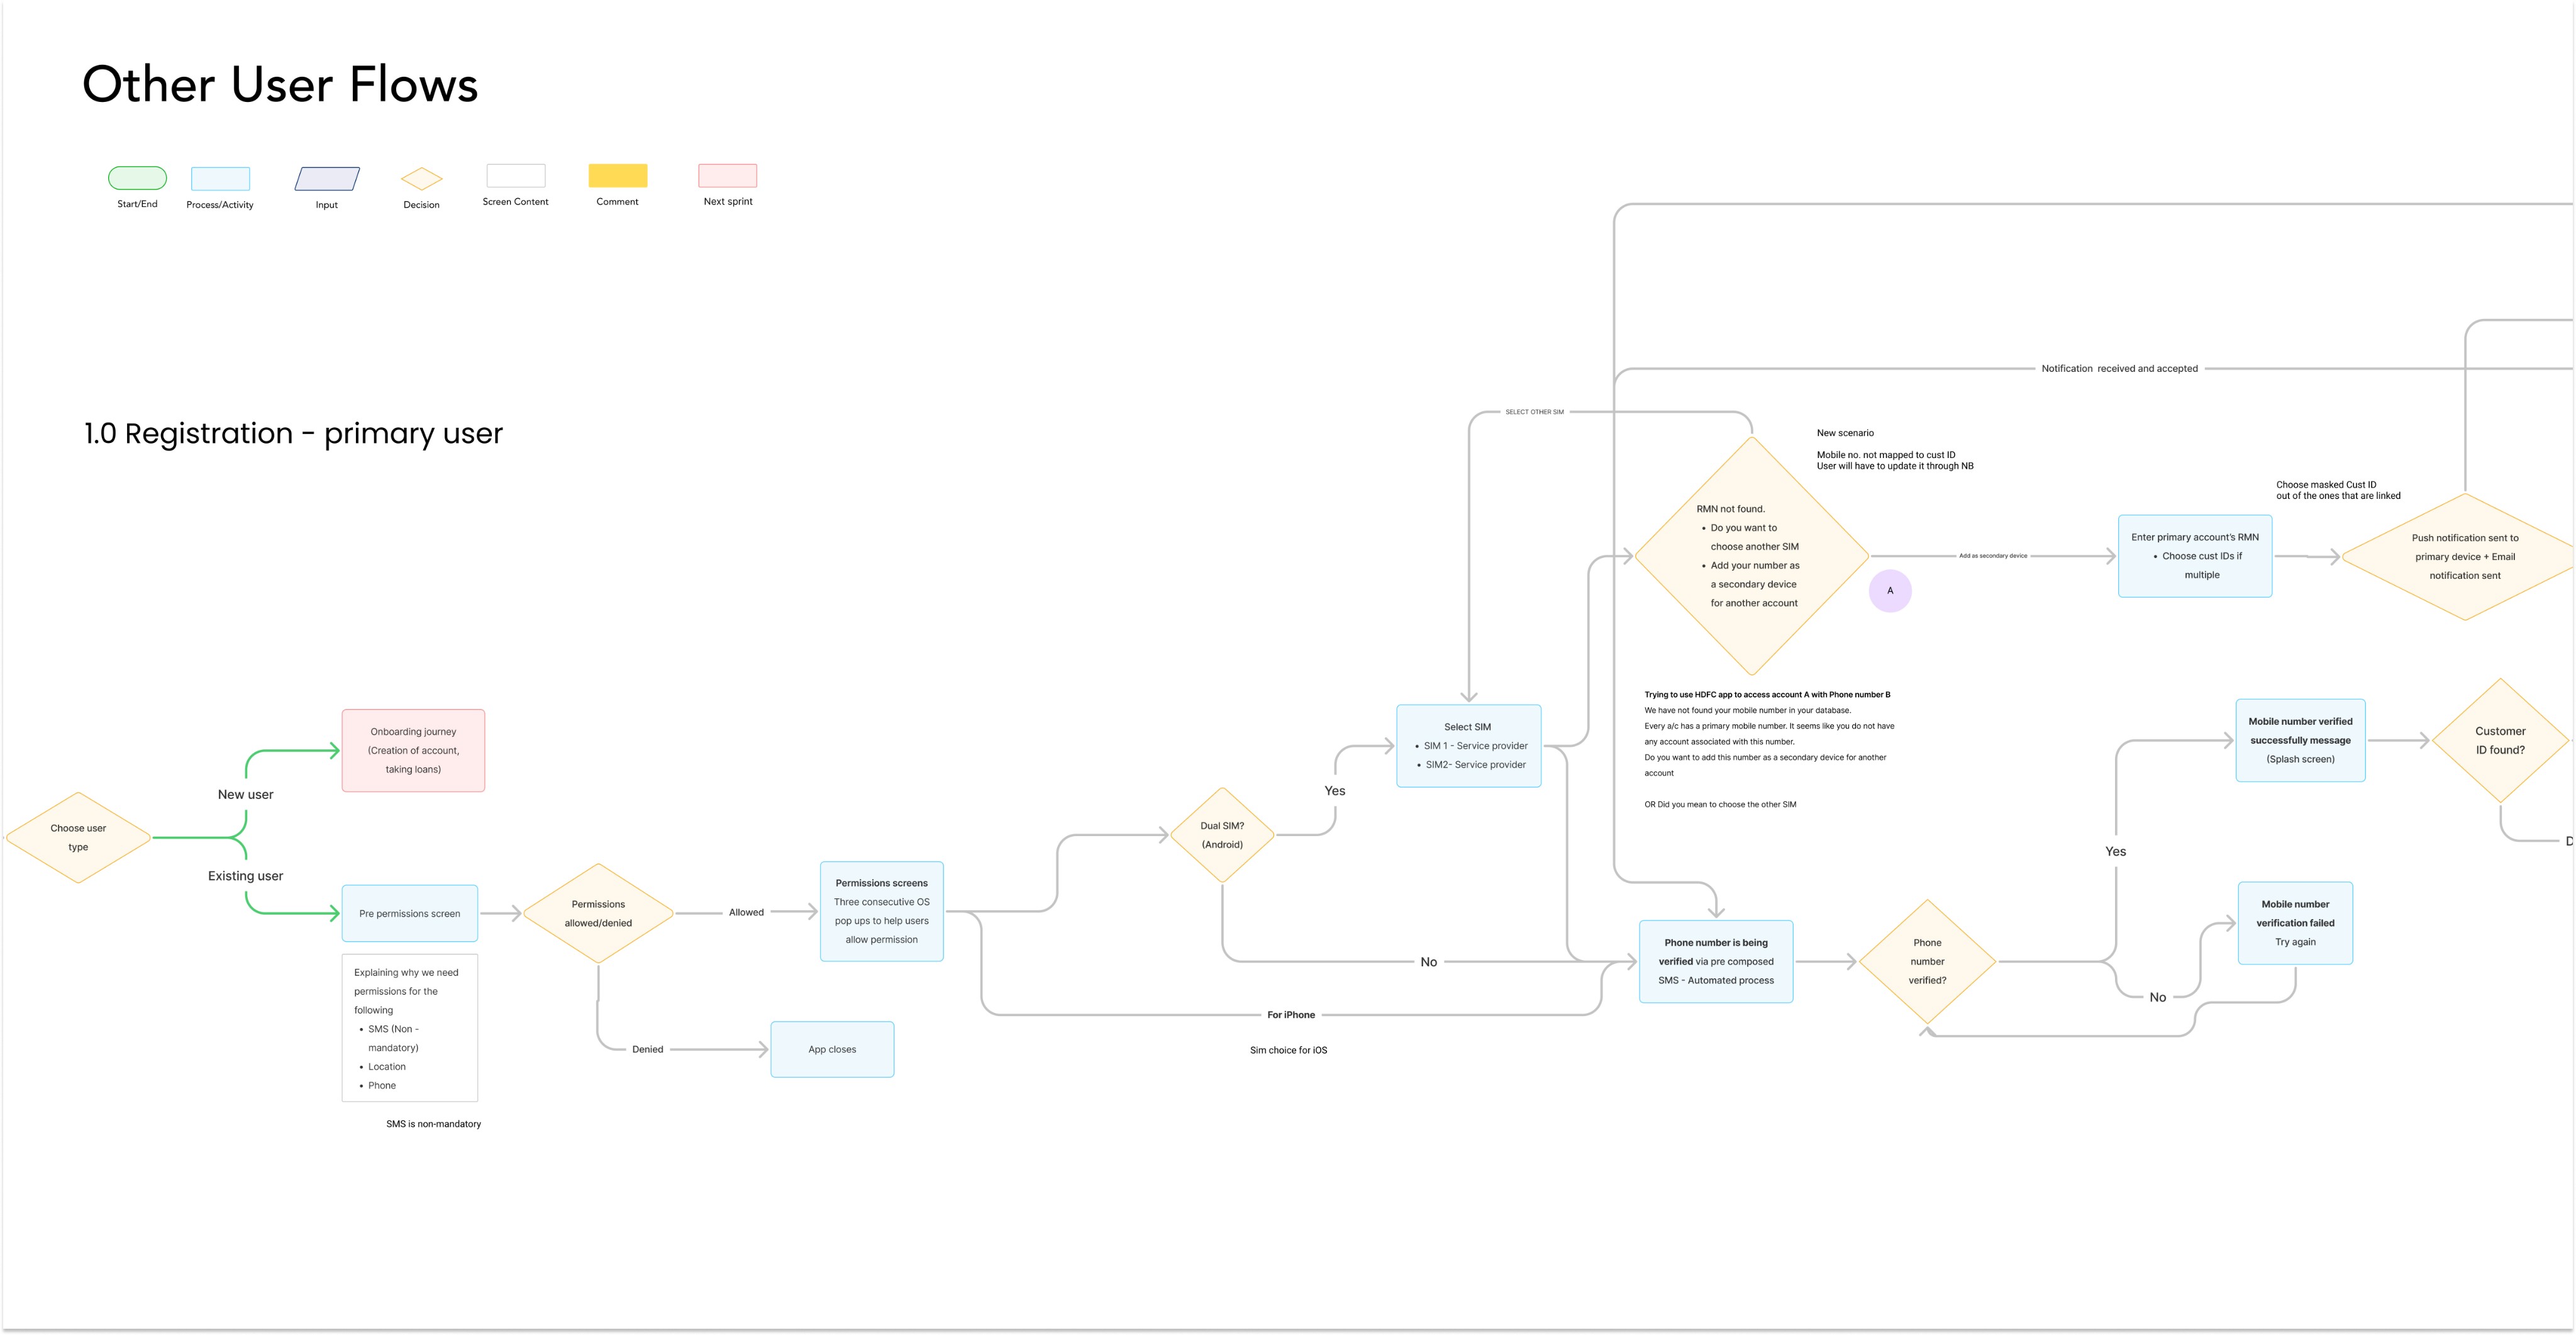Screen dimensions: 2576x1335
Task: Click the purple circle marked A
Action: click(x=1889, y=591)
